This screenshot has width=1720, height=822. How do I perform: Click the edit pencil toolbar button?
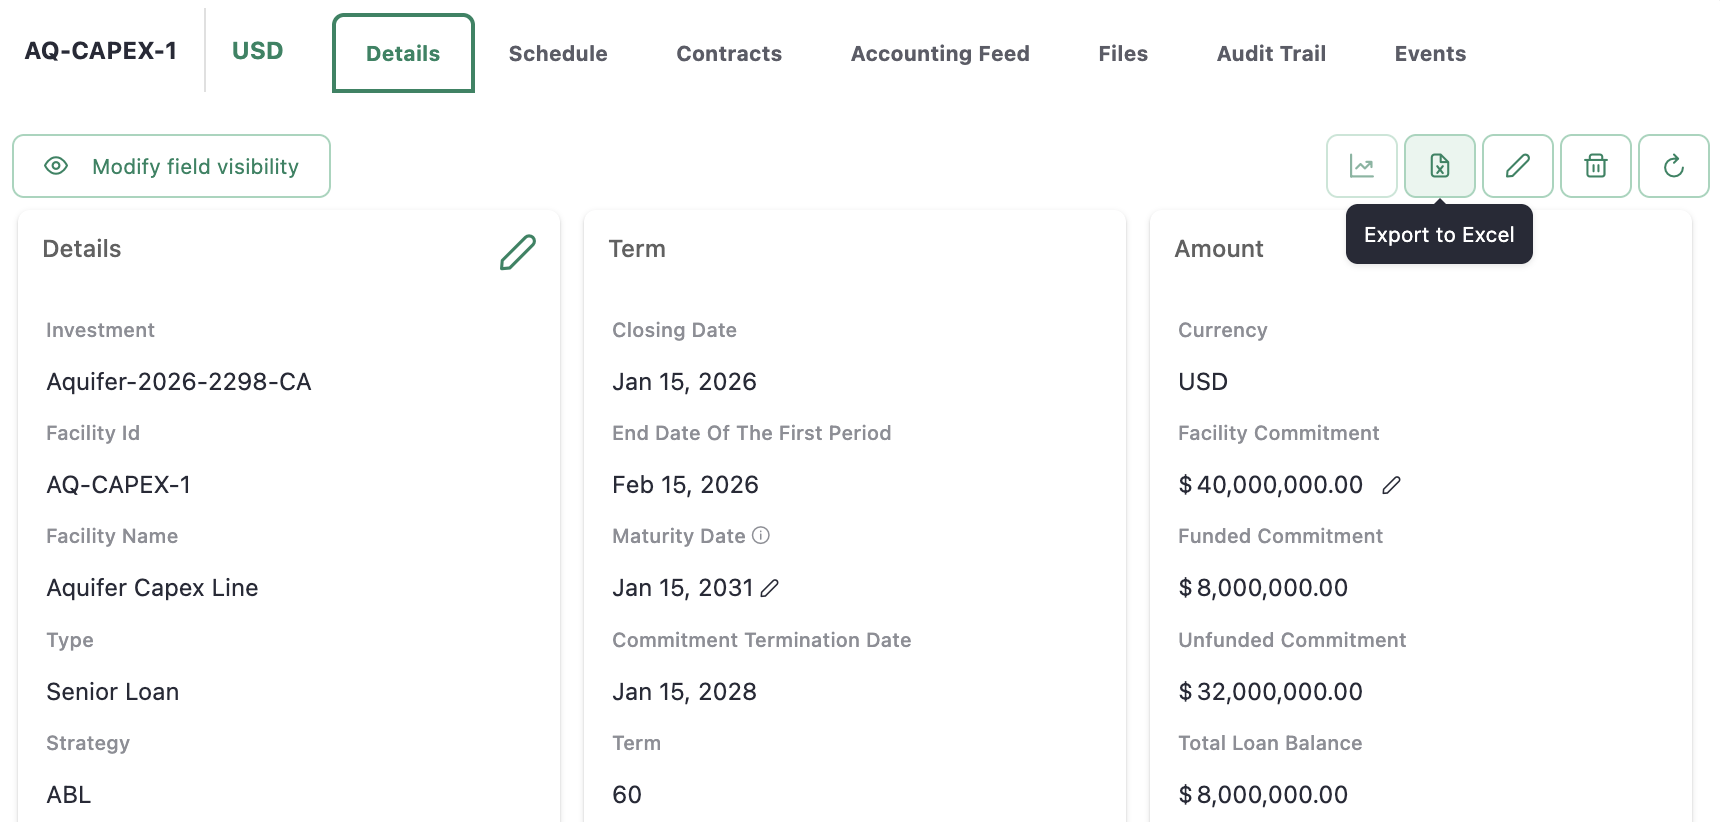click(x=1517, y=166)
